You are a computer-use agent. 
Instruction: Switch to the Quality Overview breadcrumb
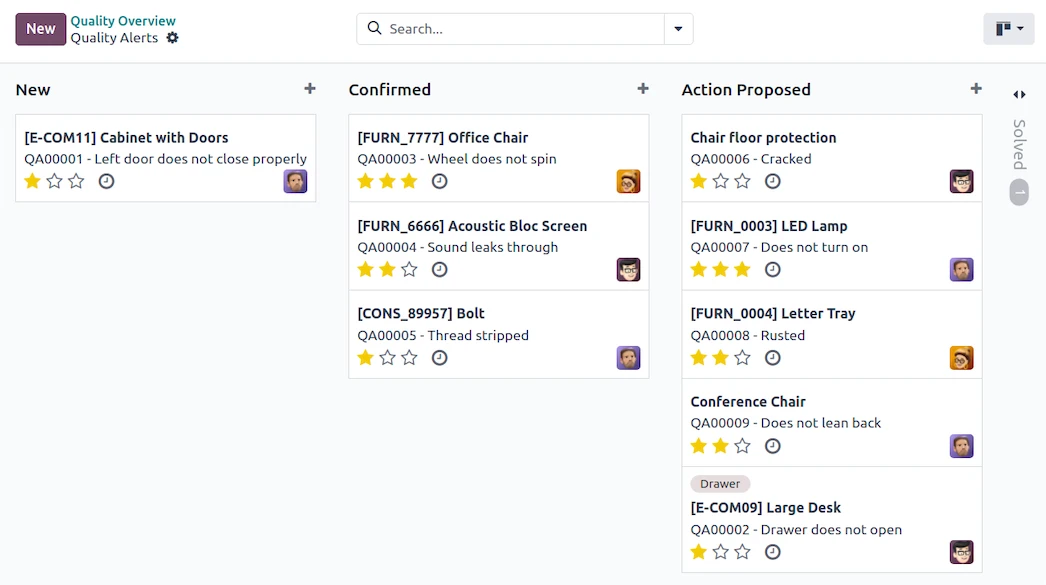pyautogui.click(x=123, y=20)
